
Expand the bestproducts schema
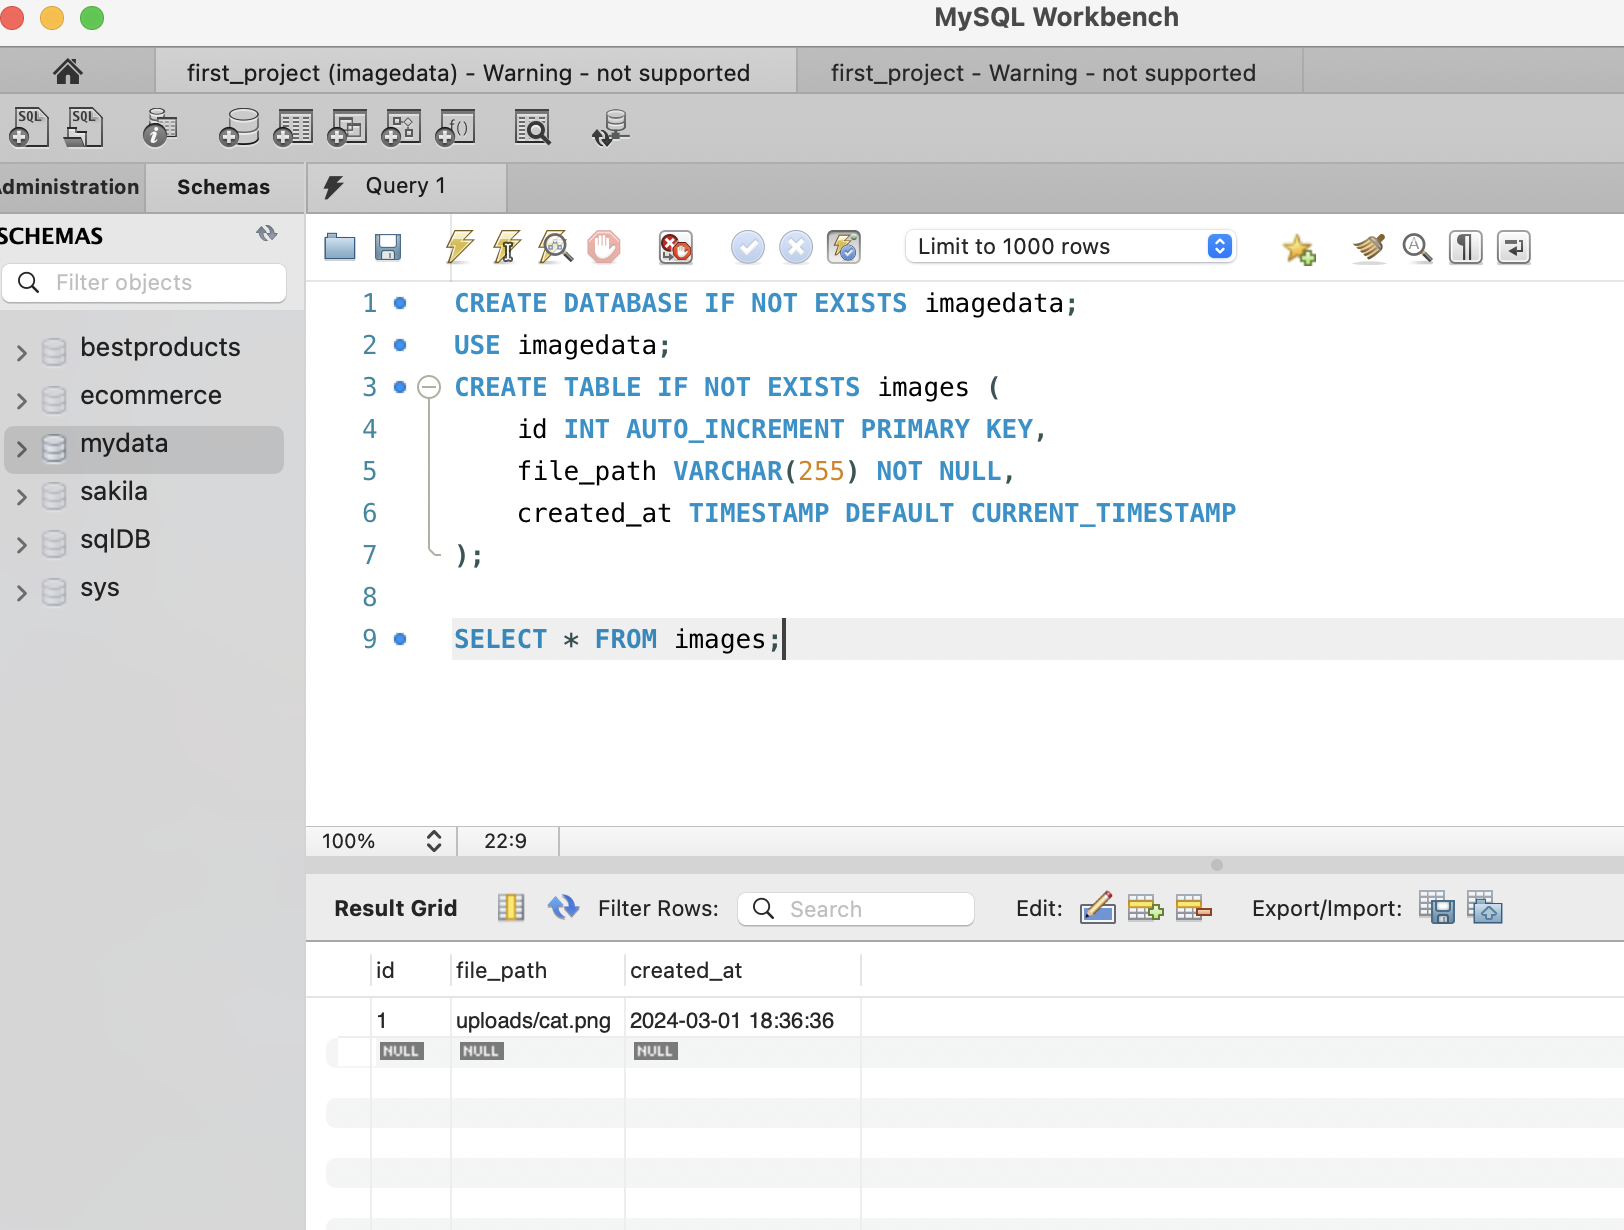click(21, 352)
